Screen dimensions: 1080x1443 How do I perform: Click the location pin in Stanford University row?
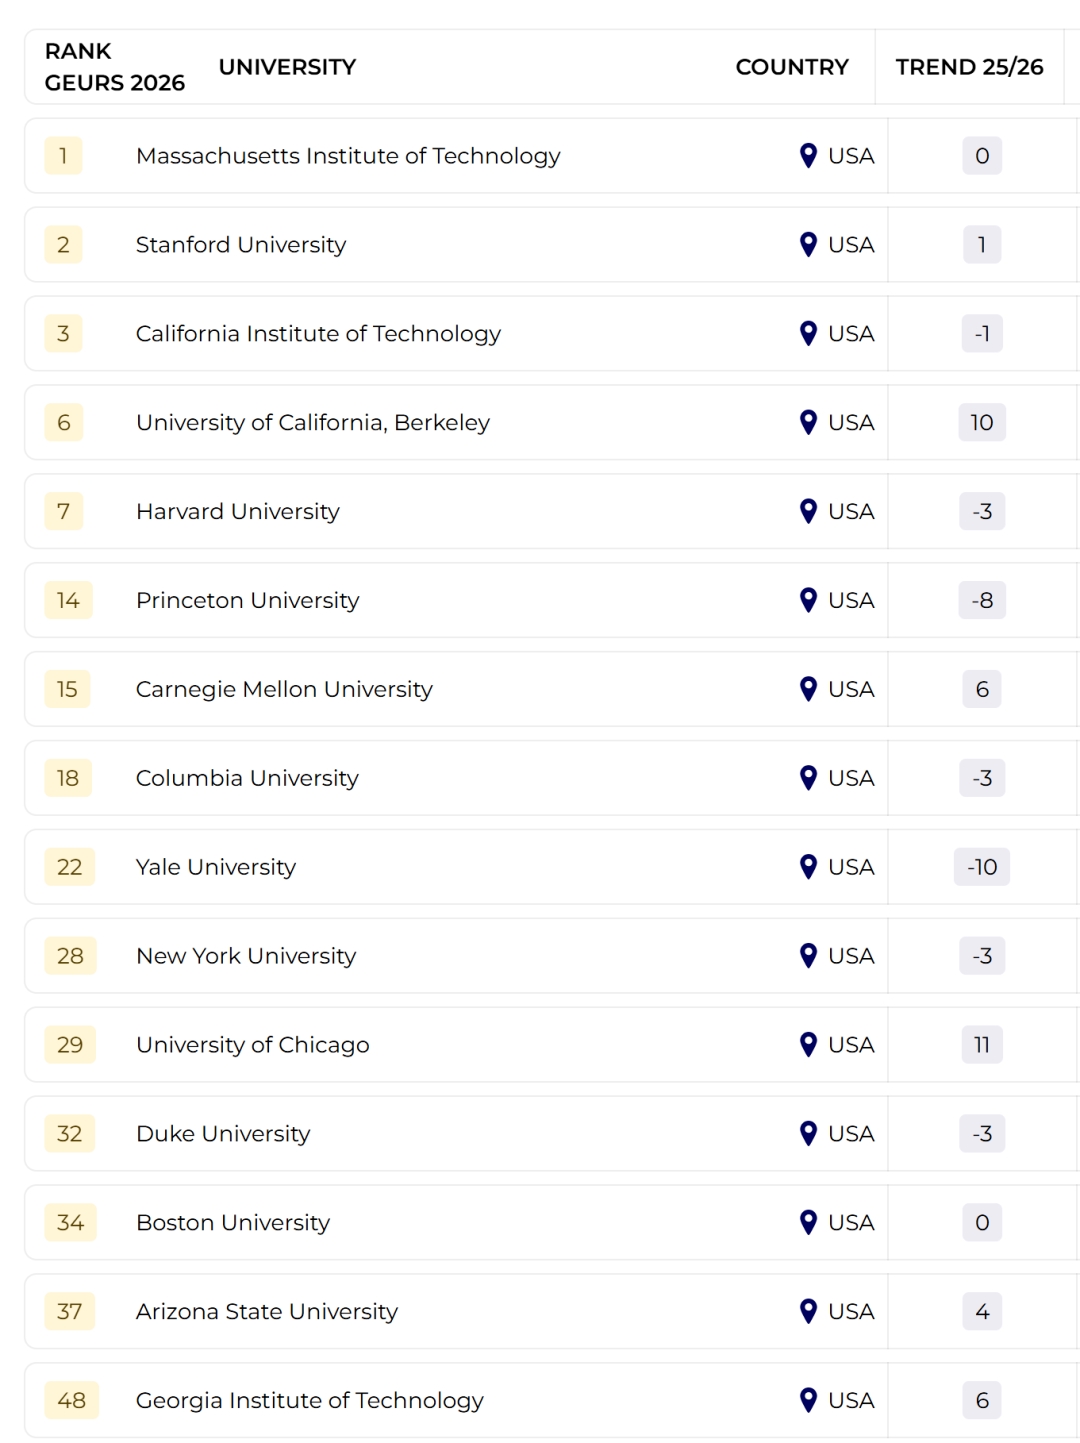[x=809, y=245]
